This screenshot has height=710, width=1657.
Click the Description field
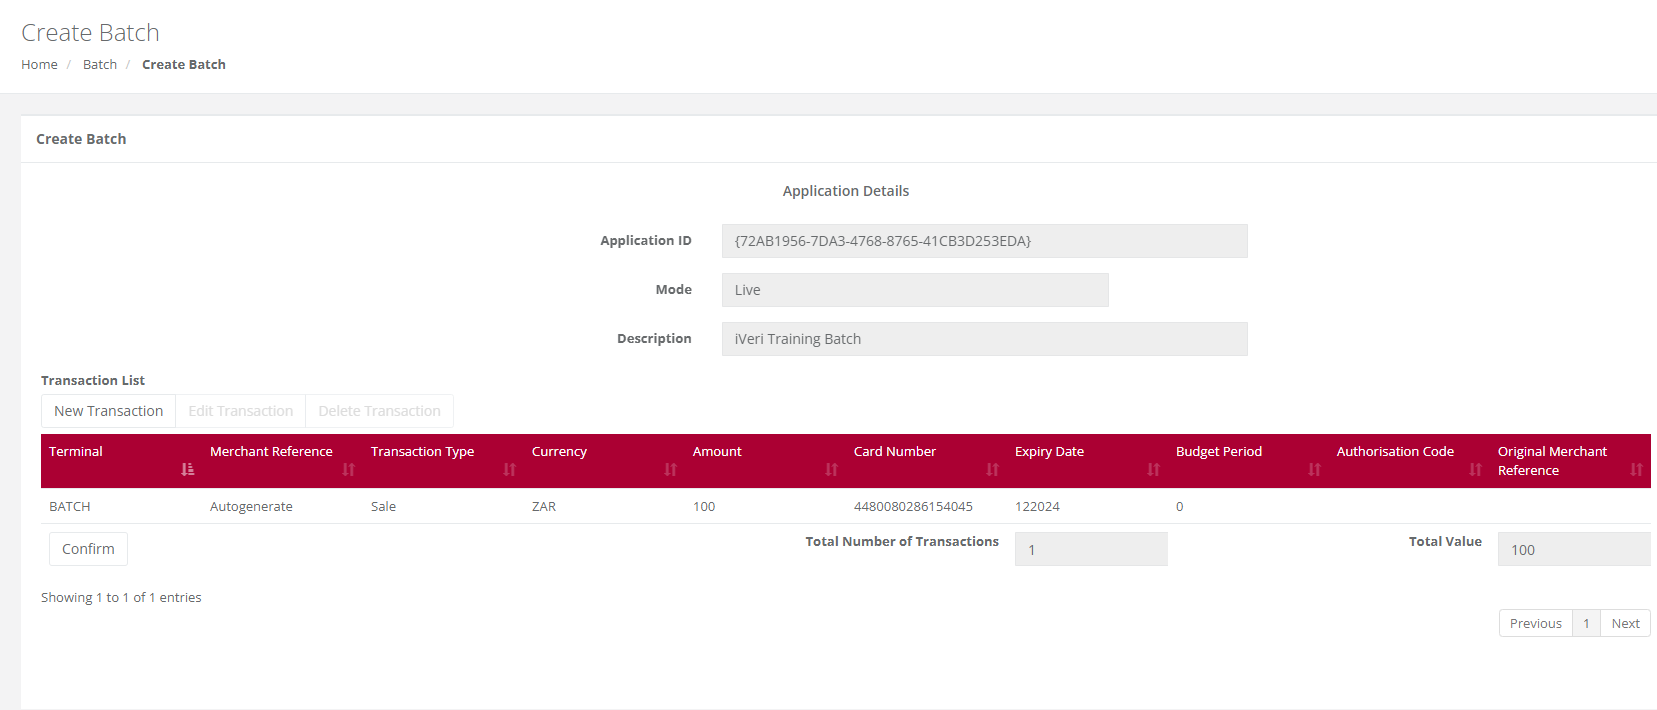coord(985,339)
